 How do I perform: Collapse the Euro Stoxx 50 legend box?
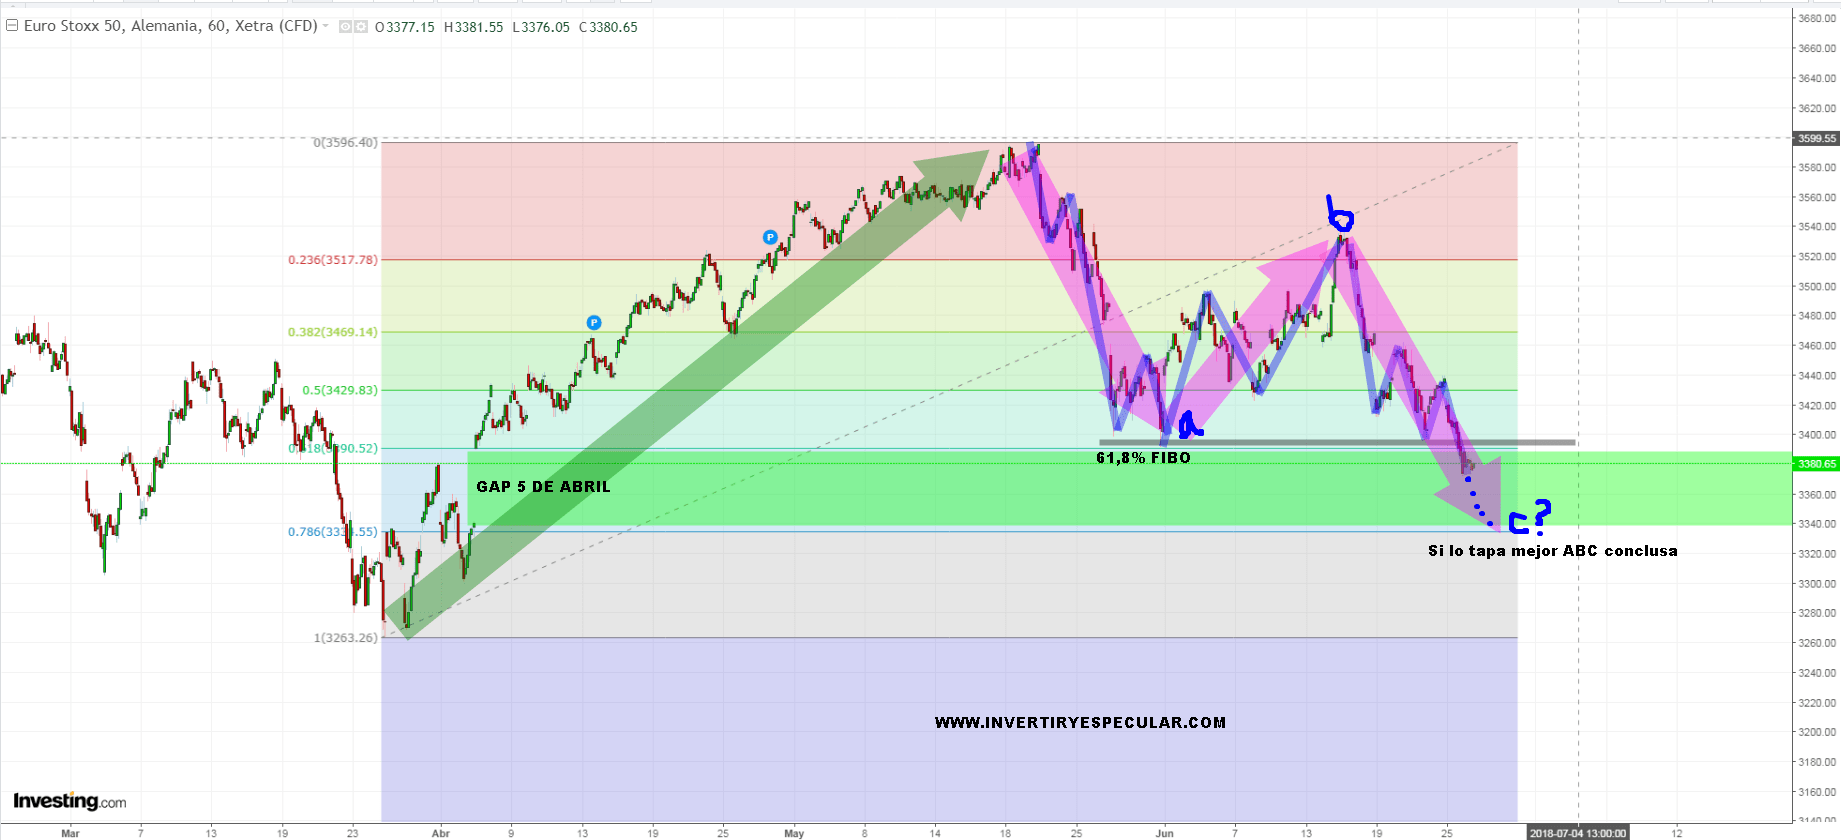pos(12,26)
